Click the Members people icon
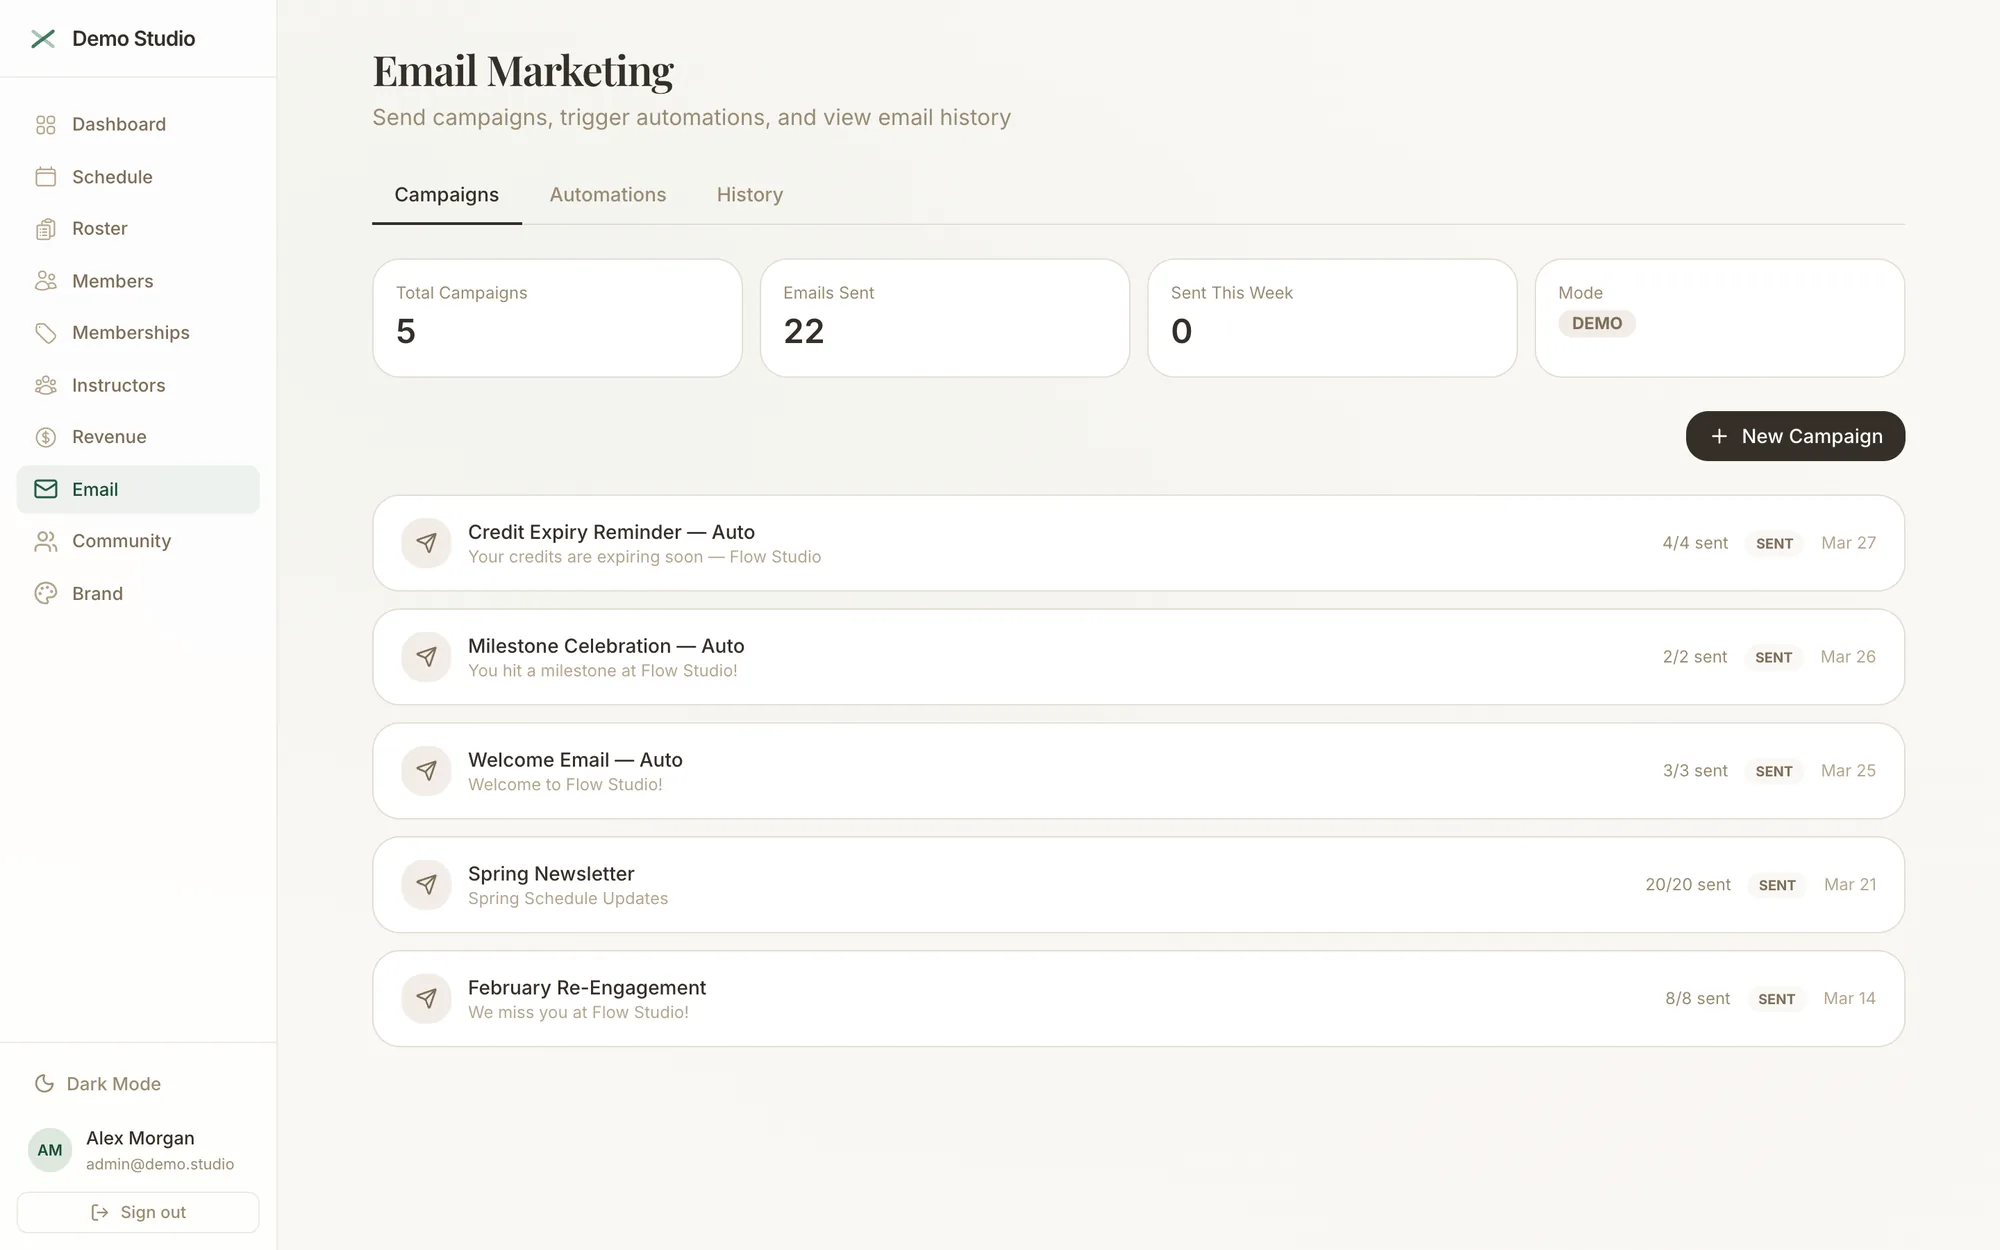This screenshot has width=2000, height=1250. coord(46,281)
